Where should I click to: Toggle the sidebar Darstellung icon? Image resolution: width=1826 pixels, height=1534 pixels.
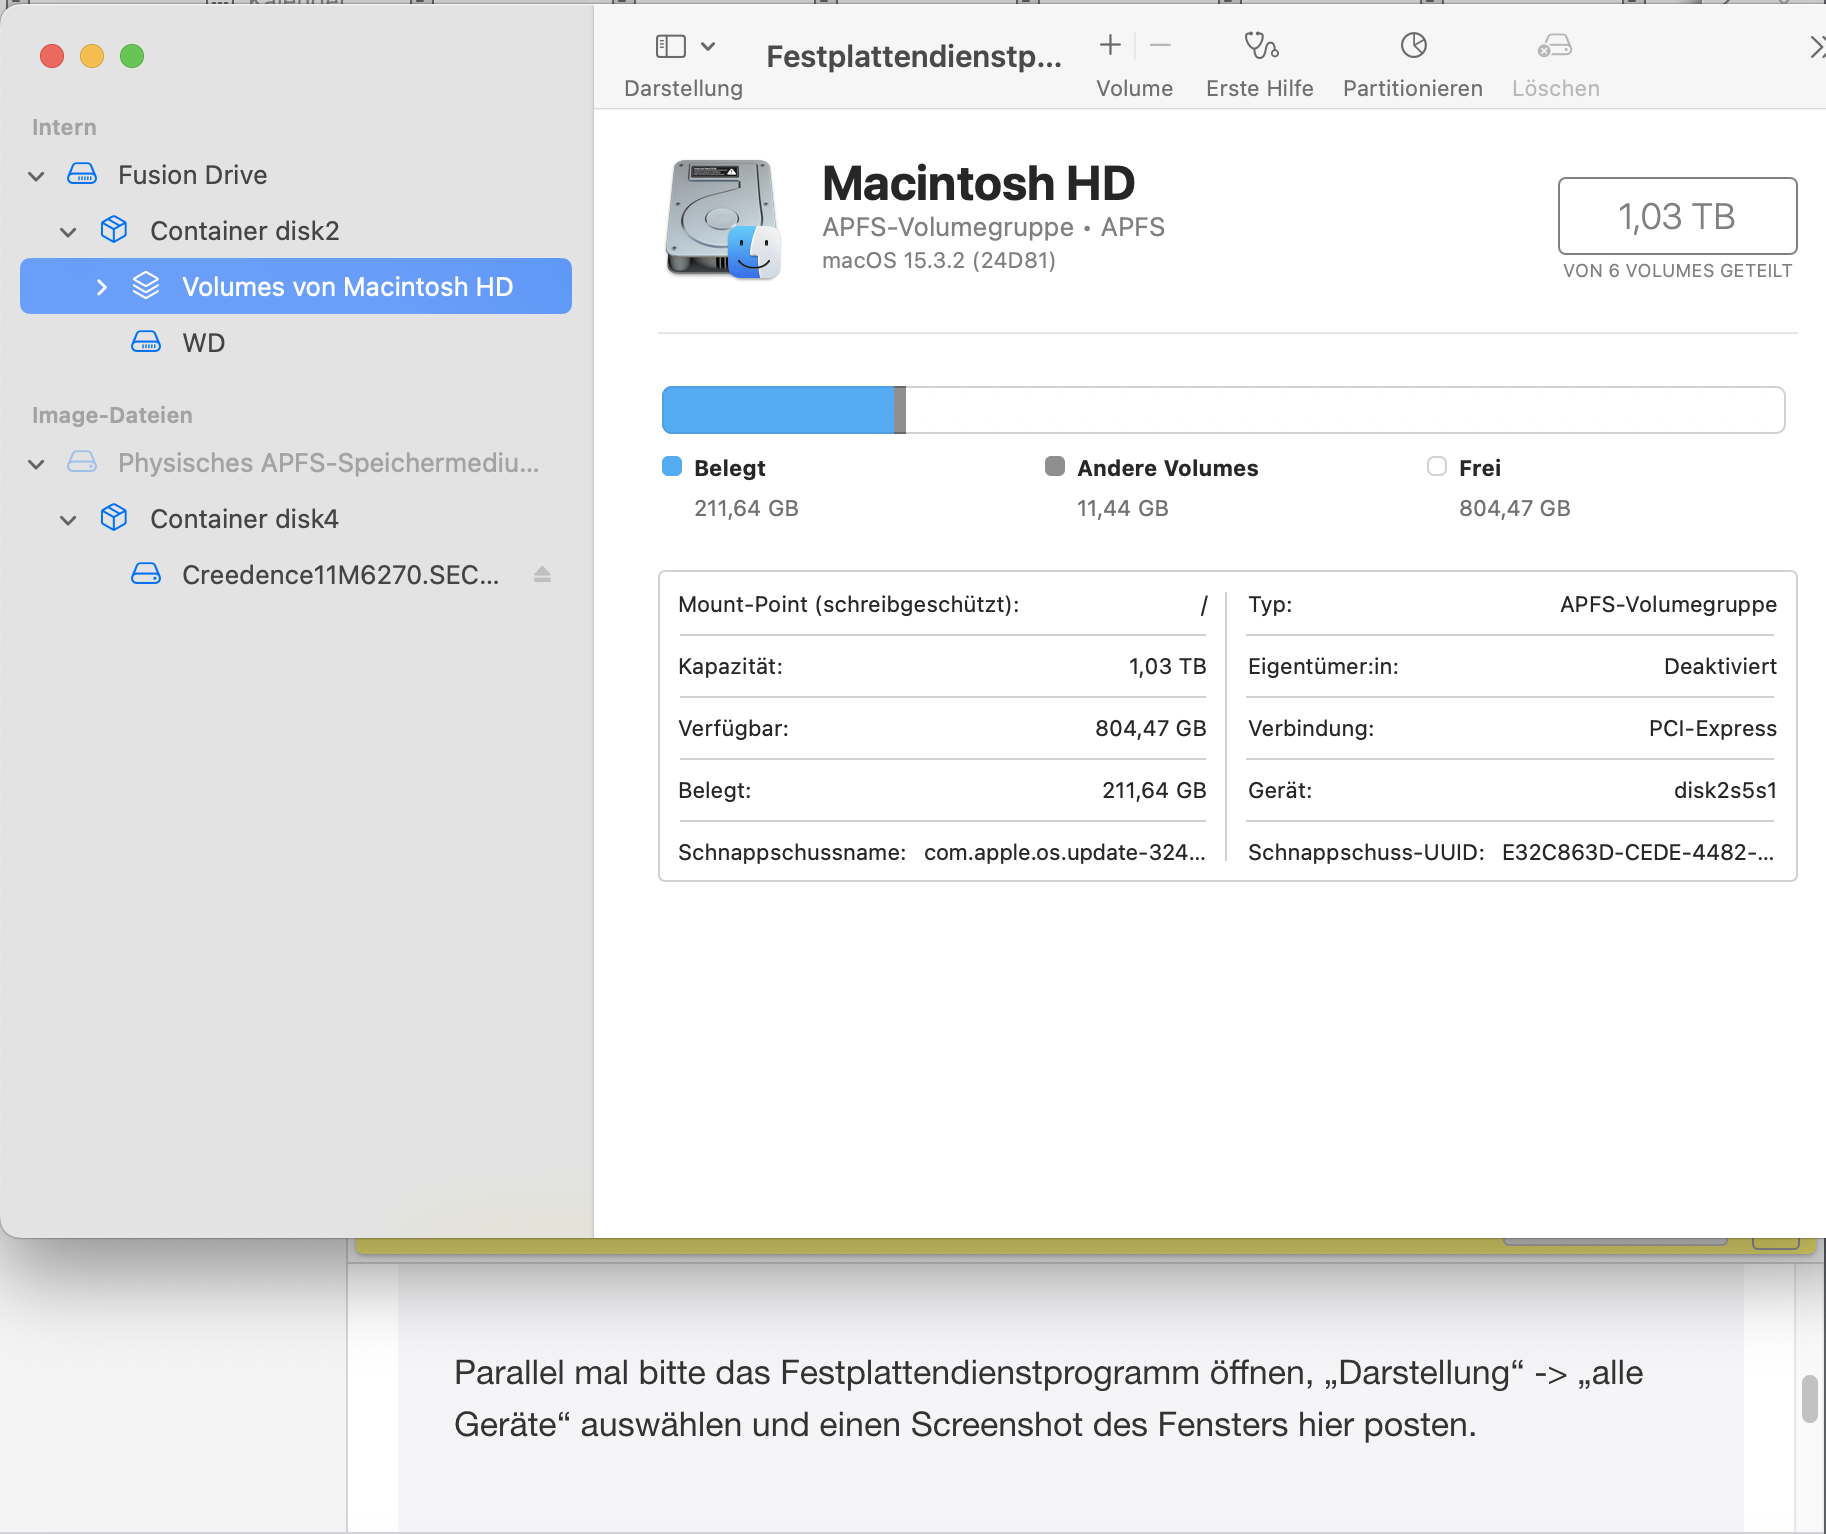pyautogui.click(x=670, y=46)
